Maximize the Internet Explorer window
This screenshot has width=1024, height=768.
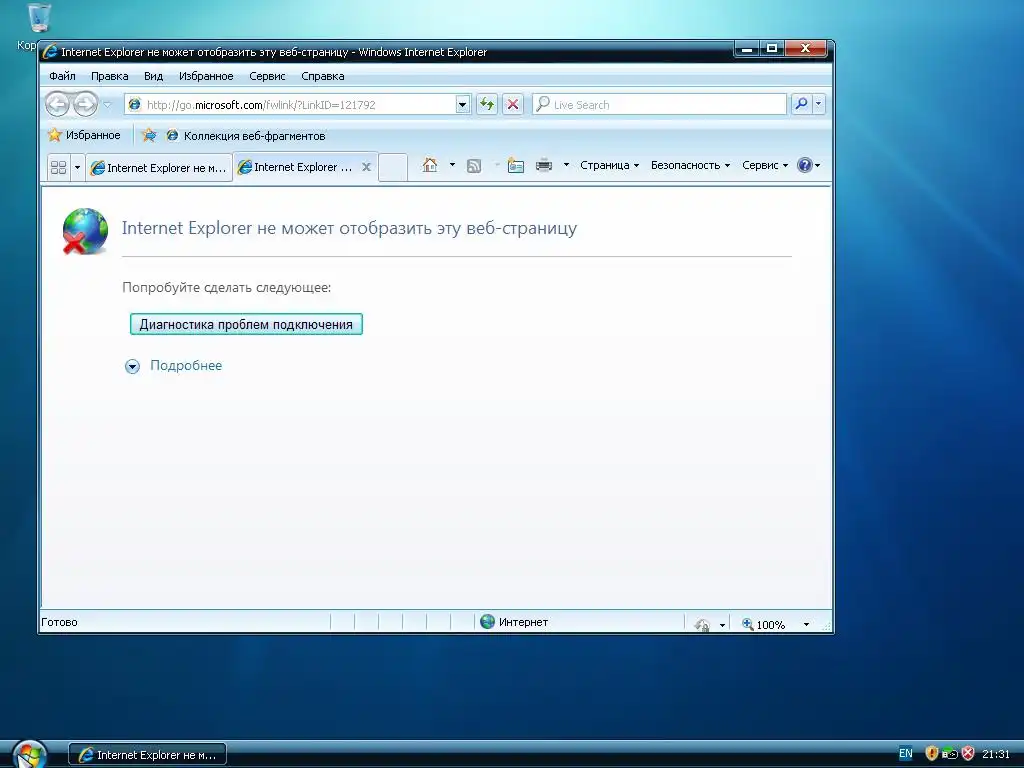tap(772, 48)
